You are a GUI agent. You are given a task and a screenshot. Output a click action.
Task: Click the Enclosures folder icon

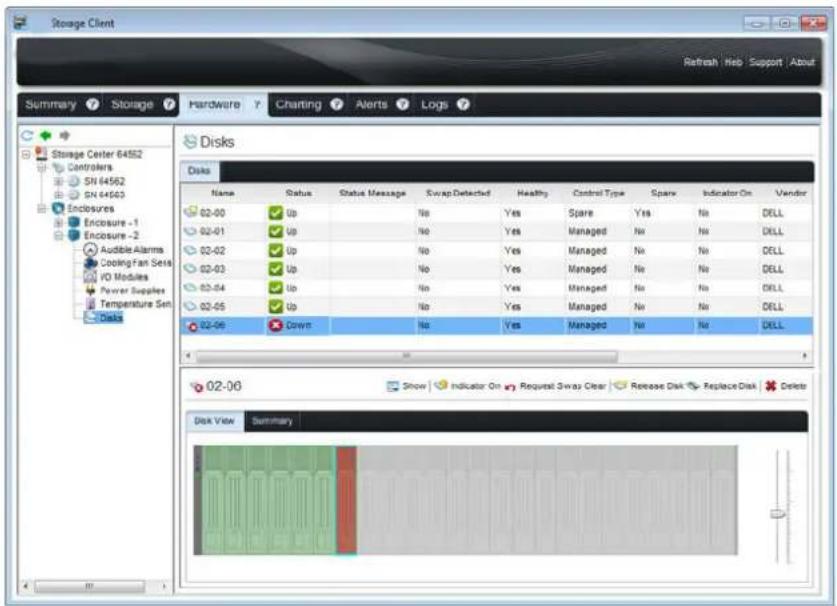(58, 208)
